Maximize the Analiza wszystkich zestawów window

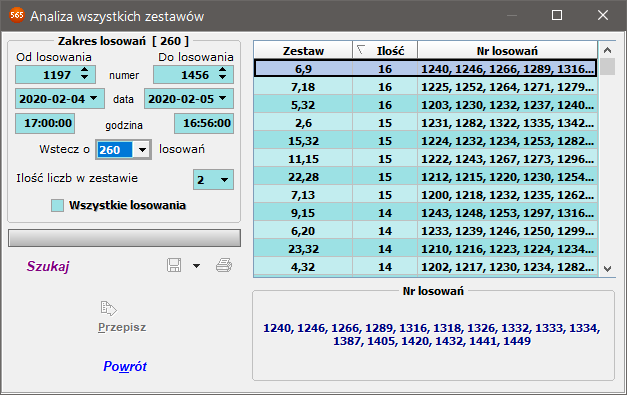point(557,16)
